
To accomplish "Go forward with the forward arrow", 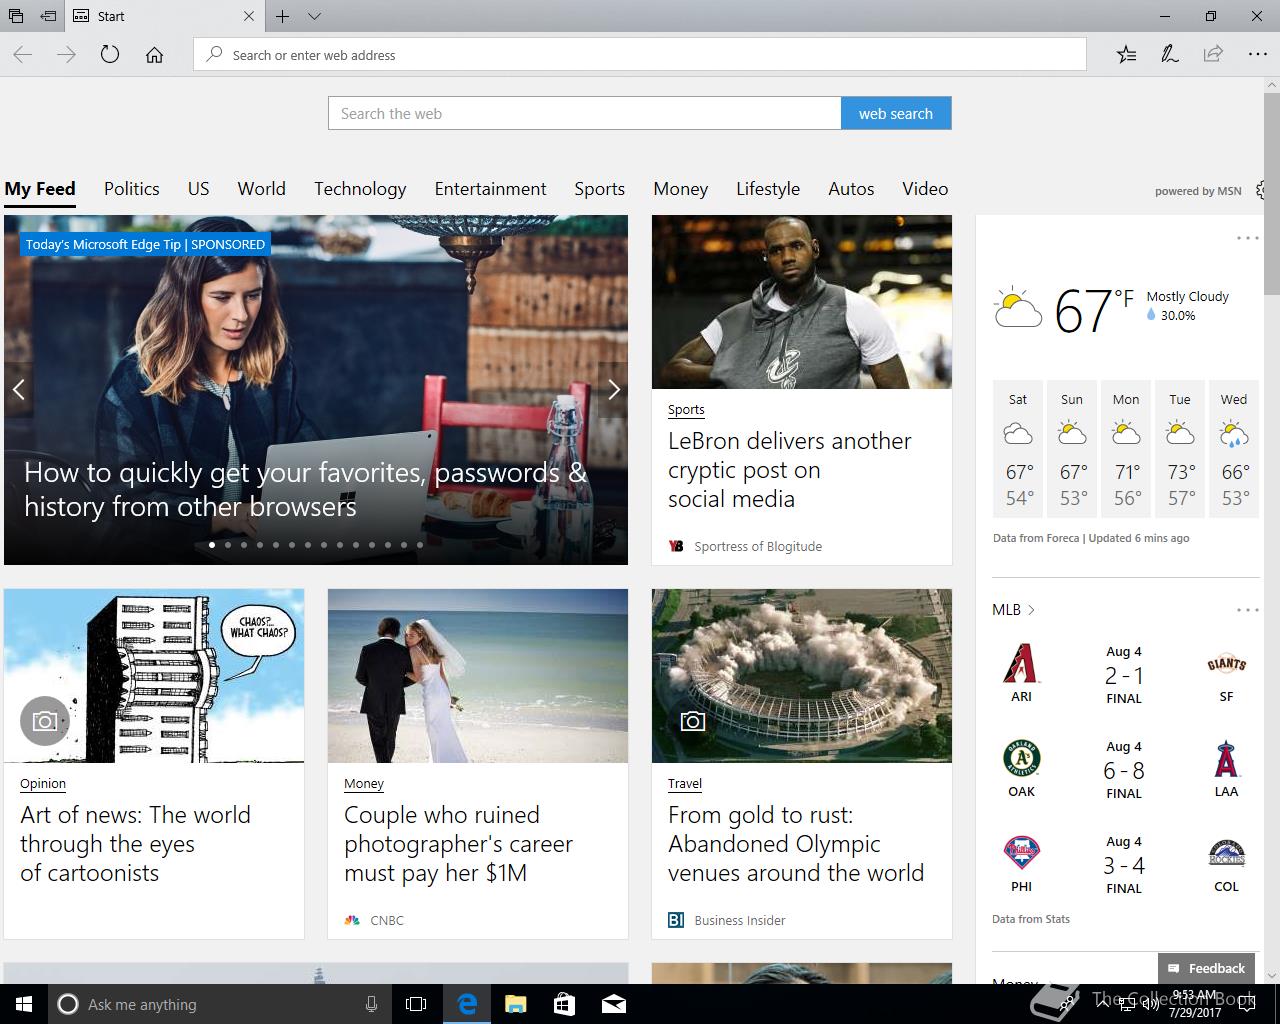I will click(66, 55).
